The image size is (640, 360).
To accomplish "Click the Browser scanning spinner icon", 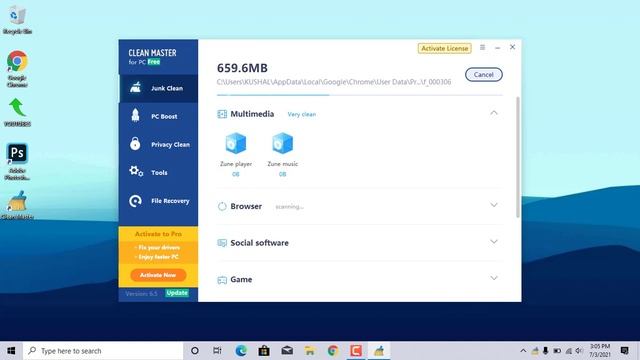I will [x=222, y=207].
